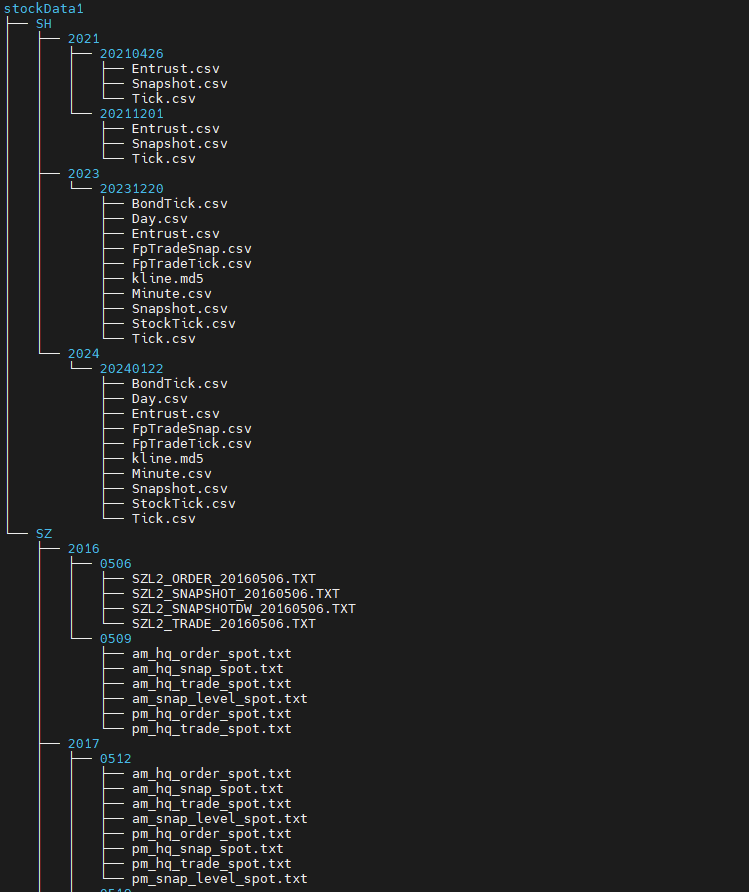The image size is (749, 892).
Task: Select the 20240122 directory name
Action: 131,369
